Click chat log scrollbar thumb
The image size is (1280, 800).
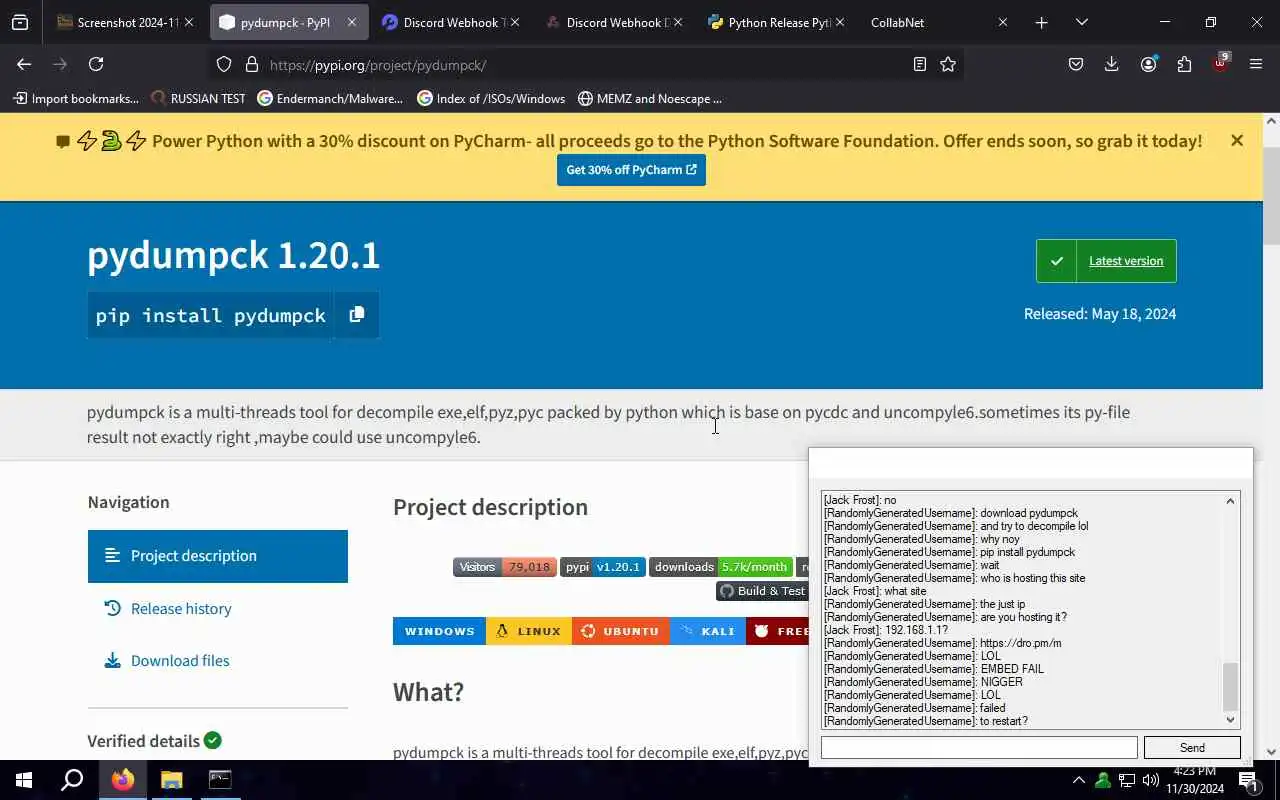(1230, 686)
